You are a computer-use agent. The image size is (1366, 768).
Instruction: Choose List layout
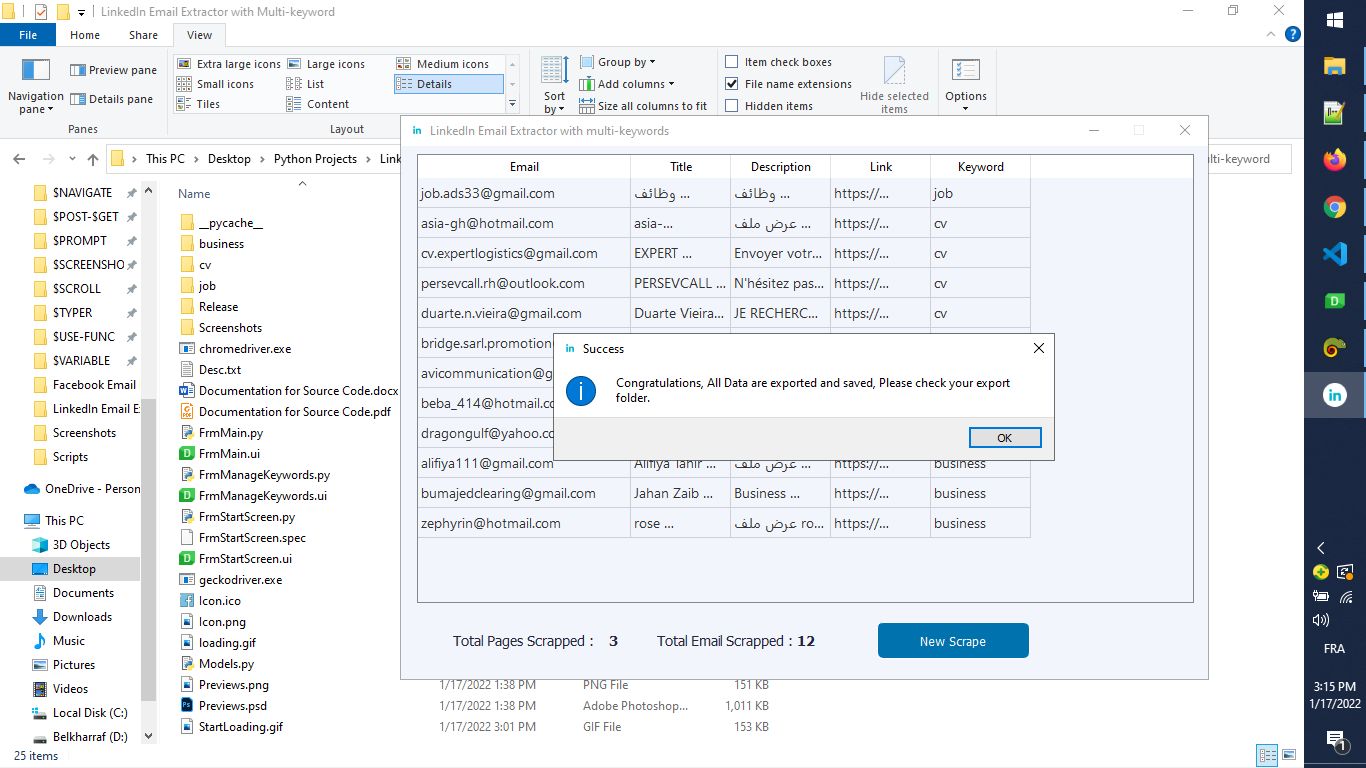pyautogui.click(x=306, y=84)
